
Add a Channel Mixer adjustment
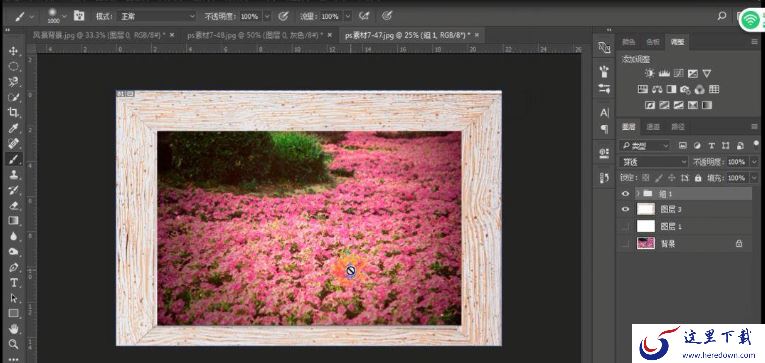[x=700, y=89]
